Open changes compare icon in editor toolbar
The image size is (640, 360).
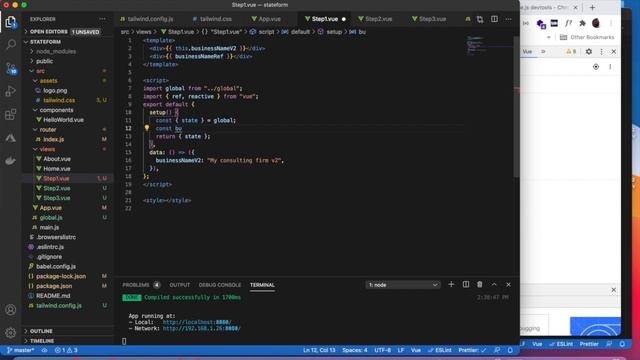(x=480, y=19)
